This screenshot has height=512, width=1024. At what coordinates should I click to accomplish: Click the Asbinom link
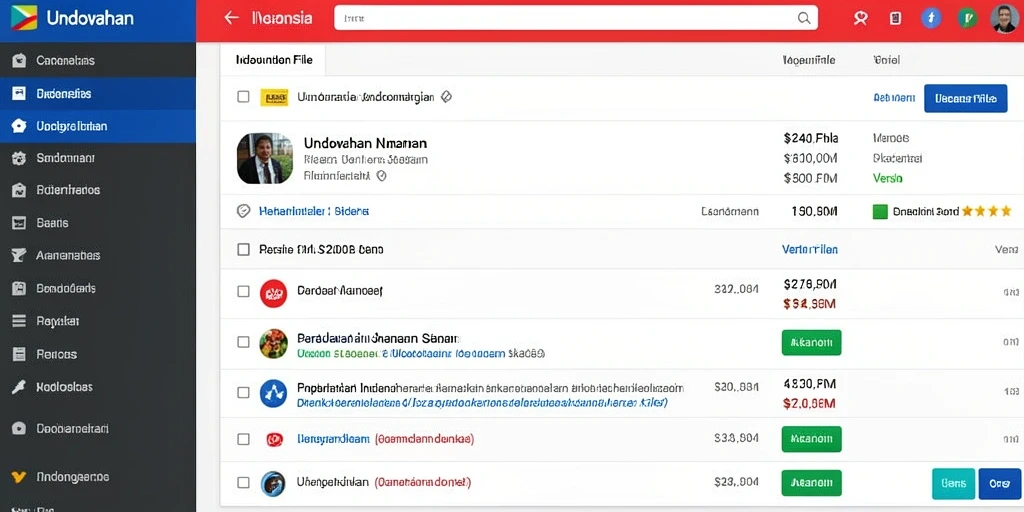[x=894, y=98]
